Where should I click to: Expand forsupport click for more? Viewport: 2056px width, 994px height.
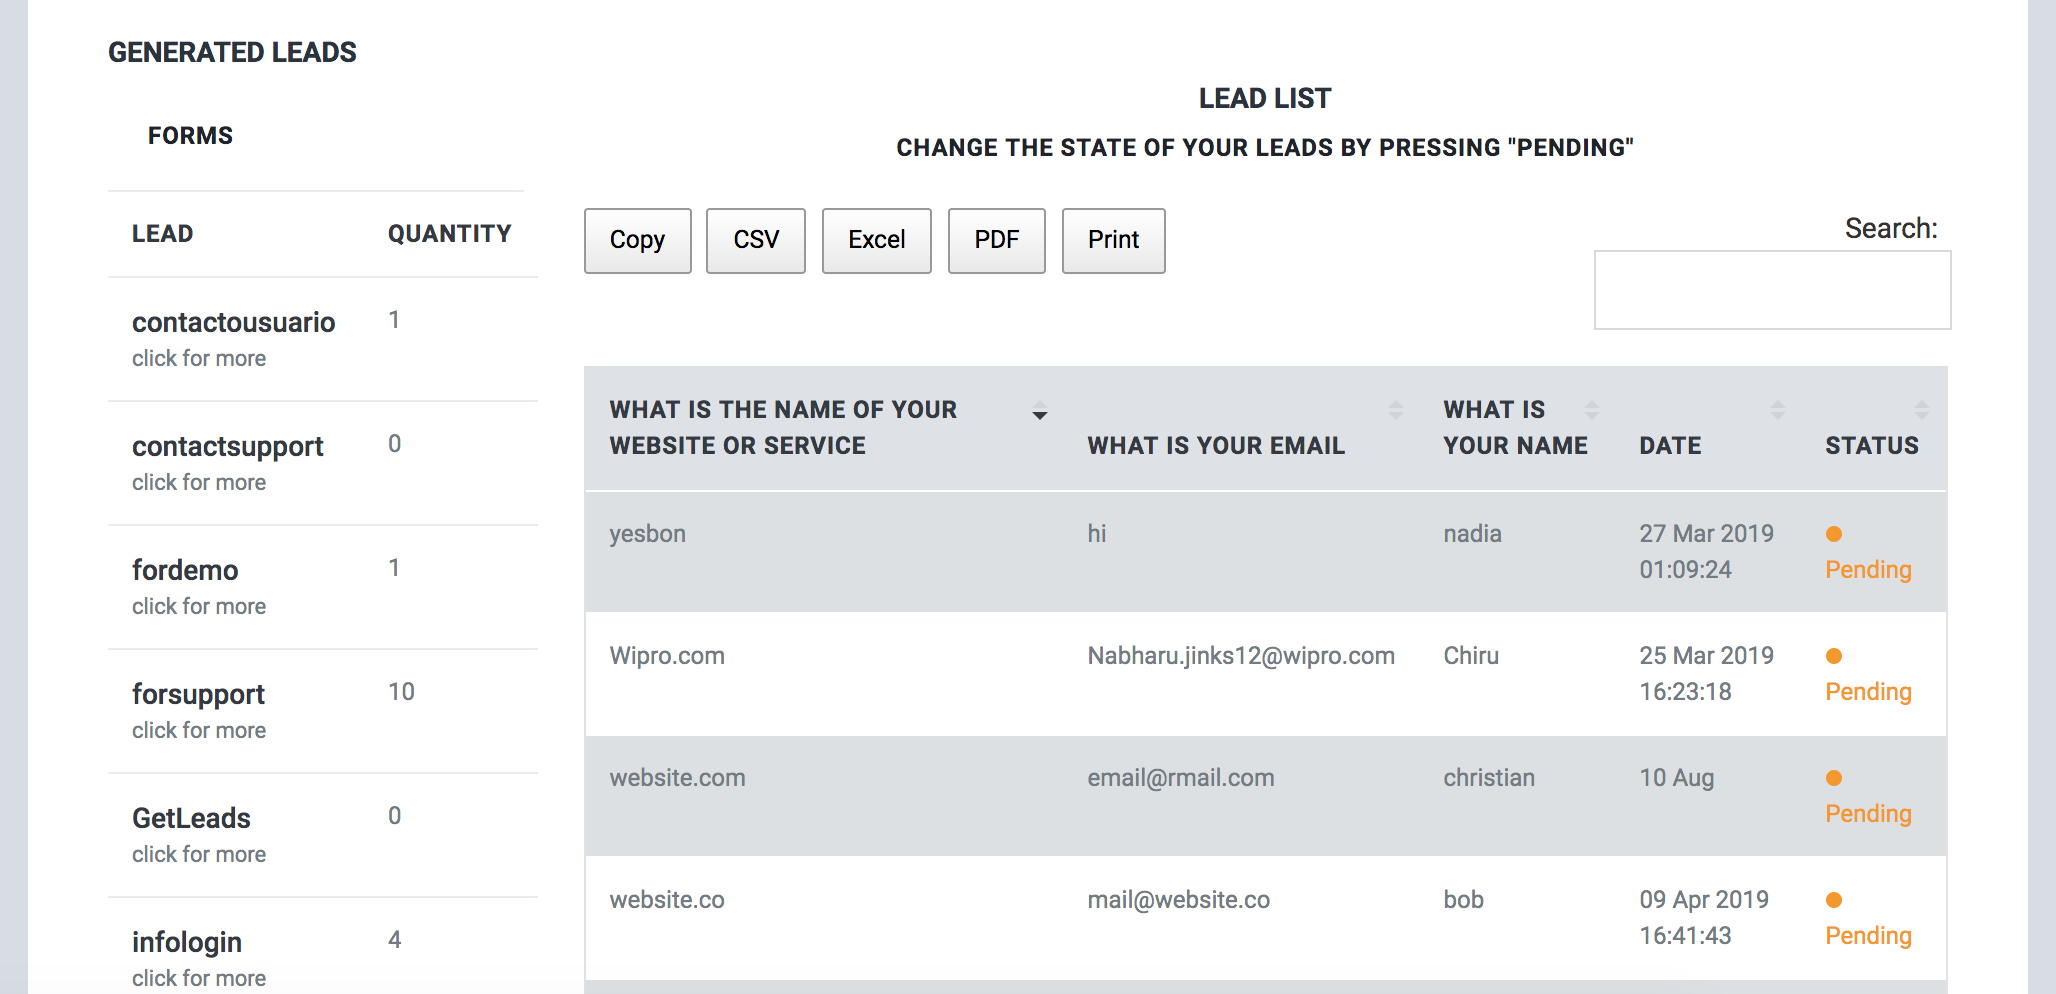[199, 731]
